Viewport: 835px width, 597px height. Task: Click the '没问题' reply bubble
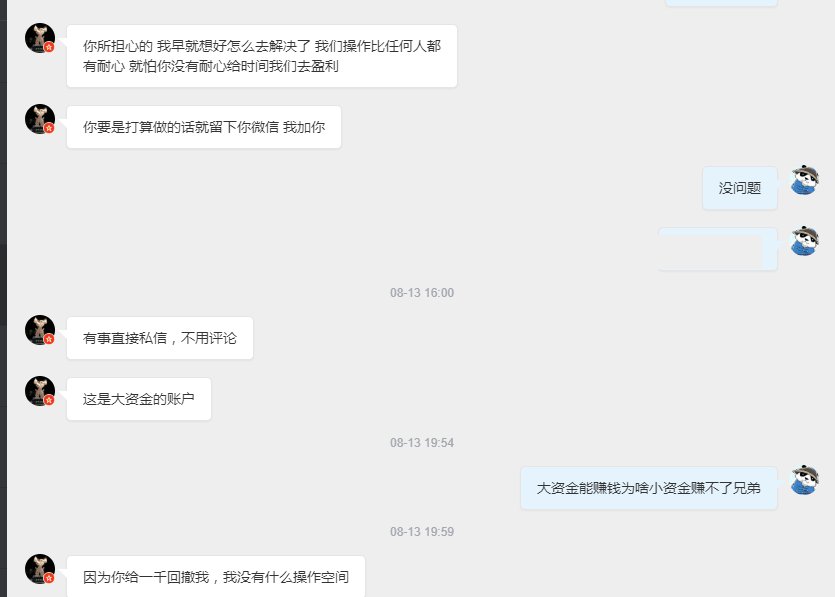(740, 188)
